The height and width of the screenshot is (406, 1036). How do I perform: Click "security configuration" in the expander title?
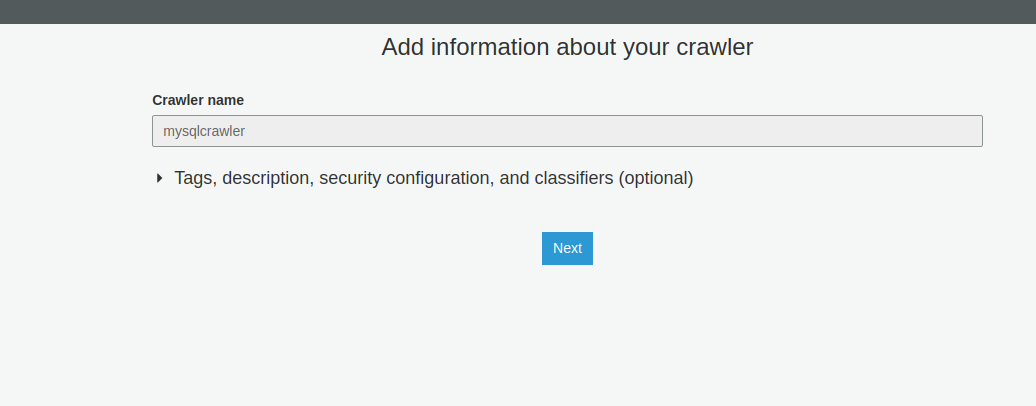pyautogui.click(x=404, y=178)
